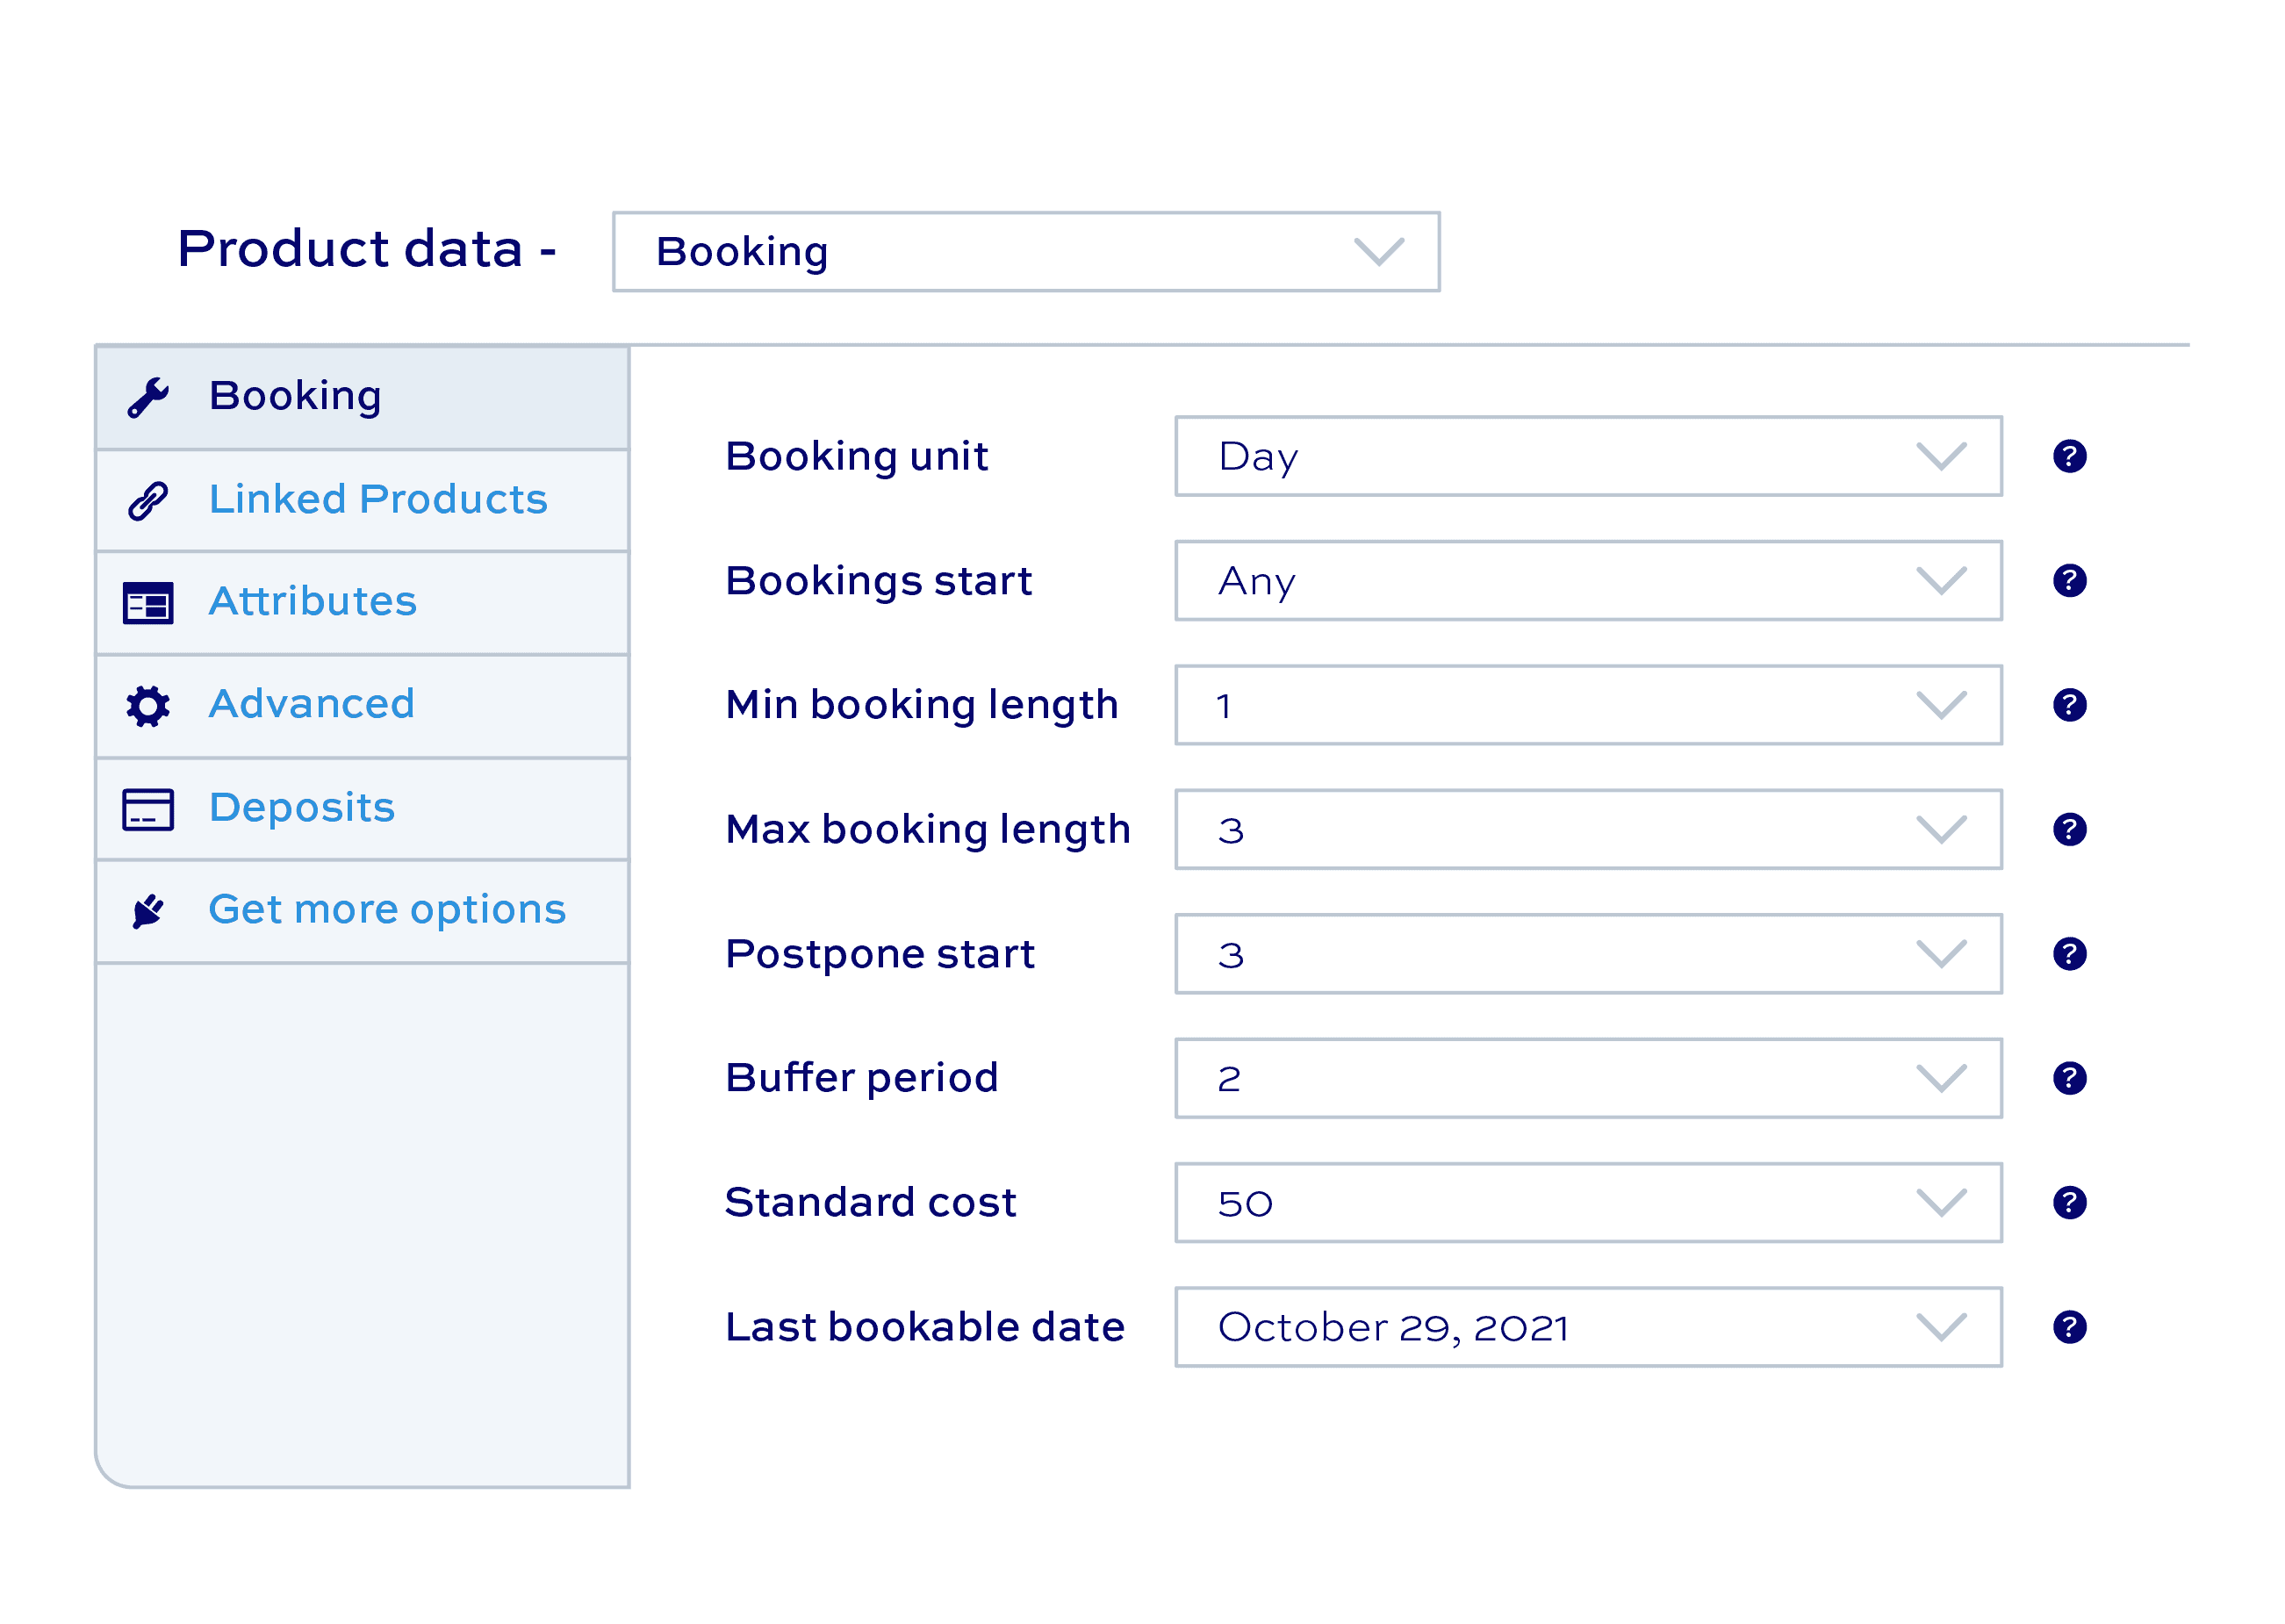
Task: Click the 'Buffer period' label
Action: coord(862,1079)
